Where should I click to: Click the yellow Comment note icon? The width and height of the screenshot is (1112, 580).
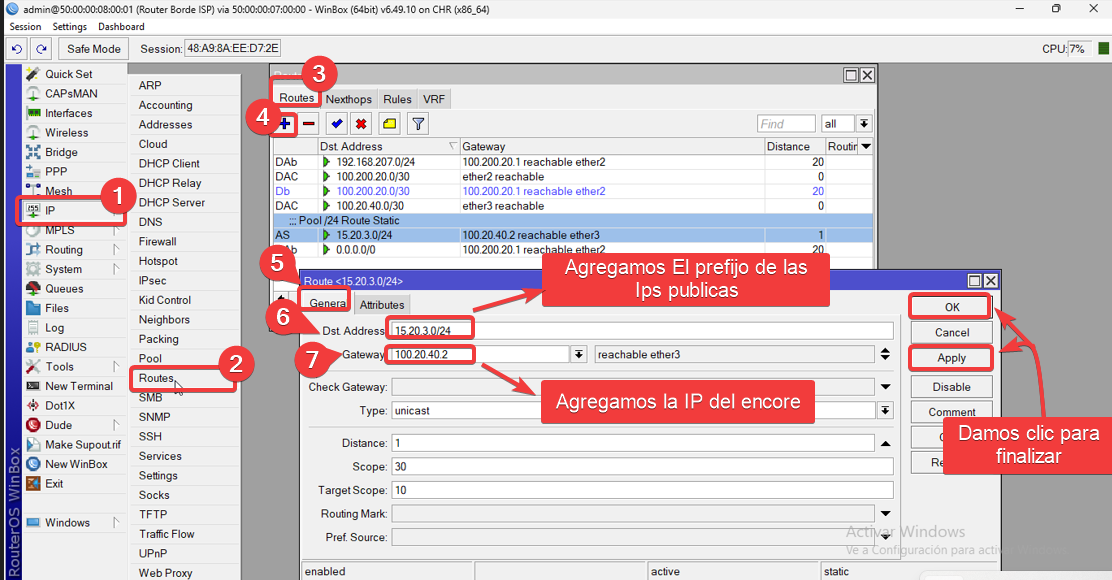click(389, 124)
